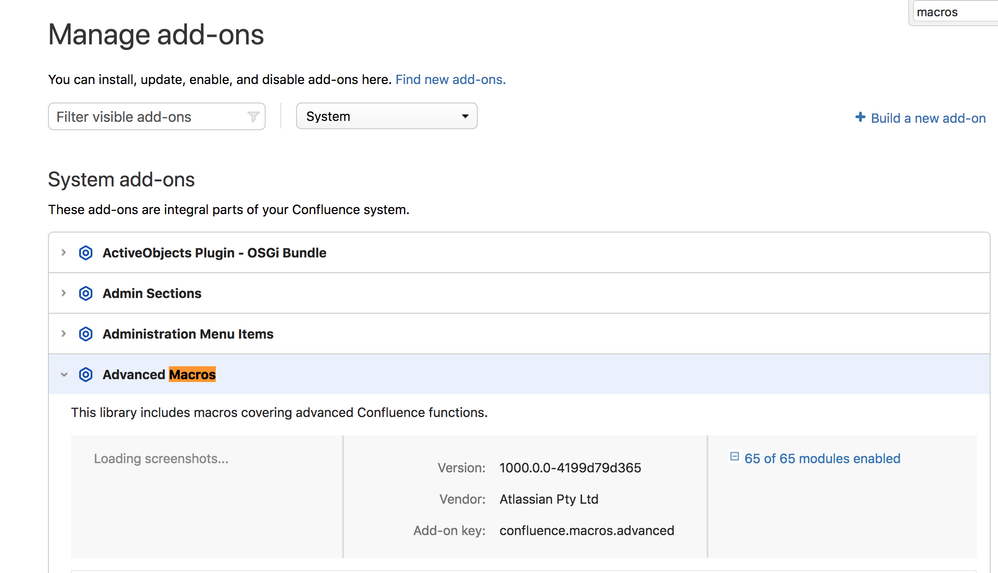Open the Find new add-ons link
The width and height of the screenshot is (998, 573).
coord(451,80)
